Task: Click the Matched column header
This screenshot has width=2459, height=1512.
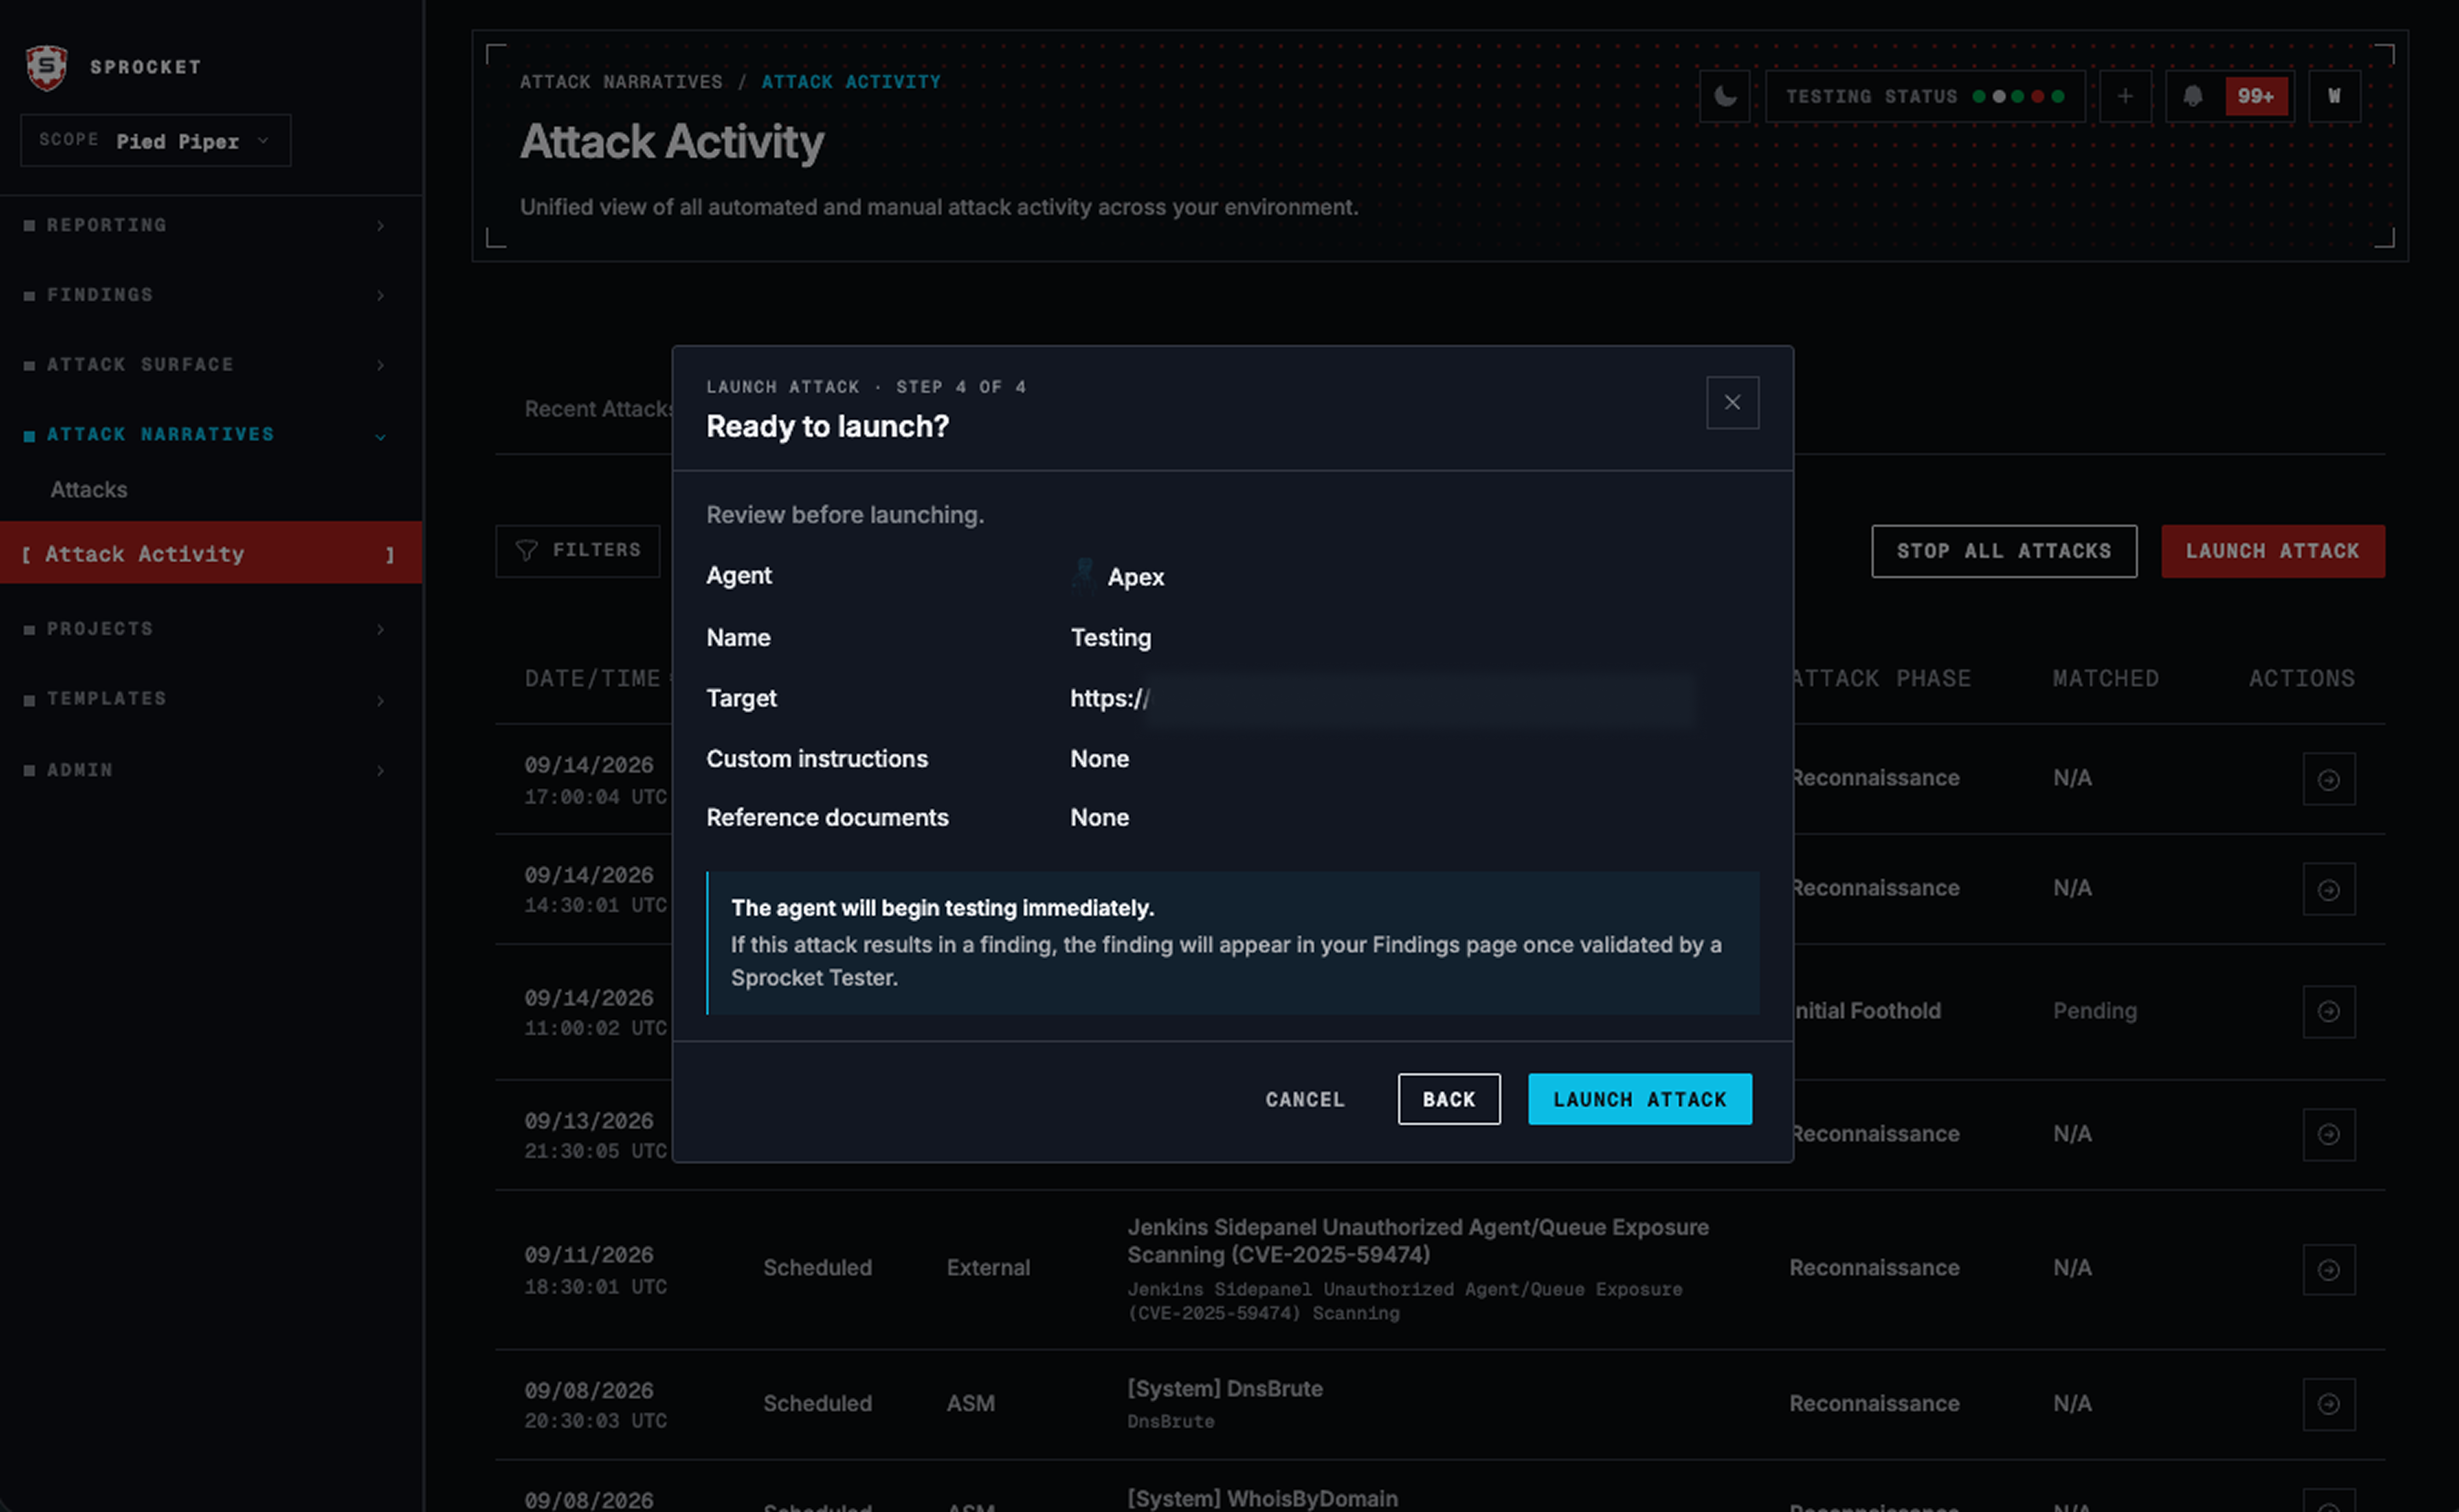Action: (2106, 678)
